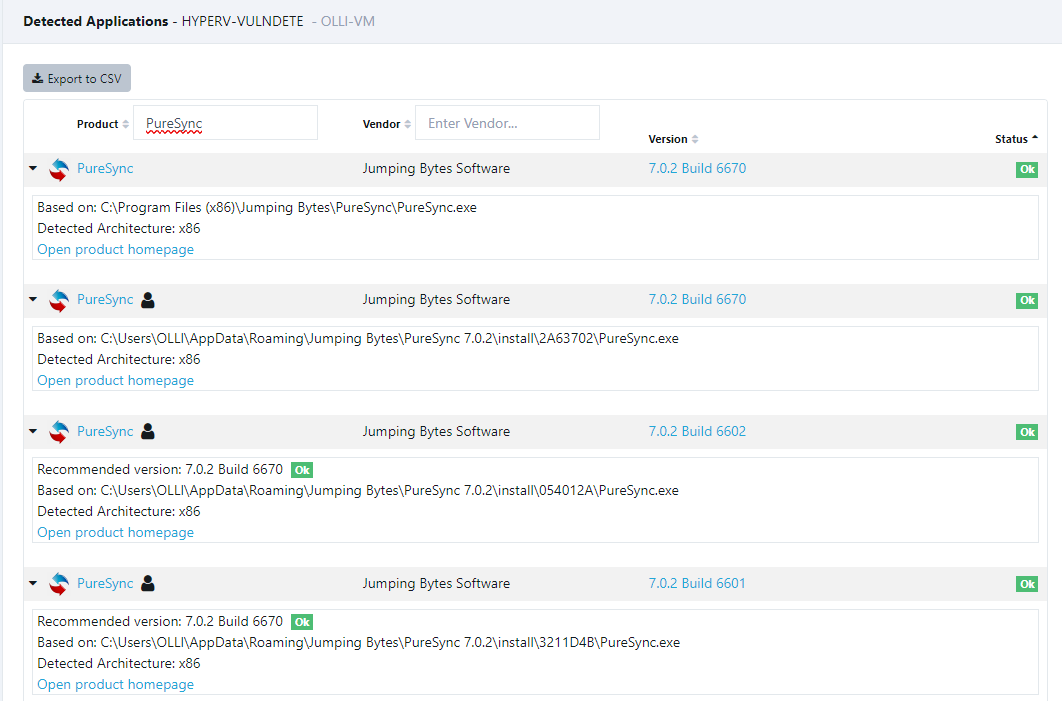Click Jumping Bytes Software vendor in Build 6602 row

point(436,431)
